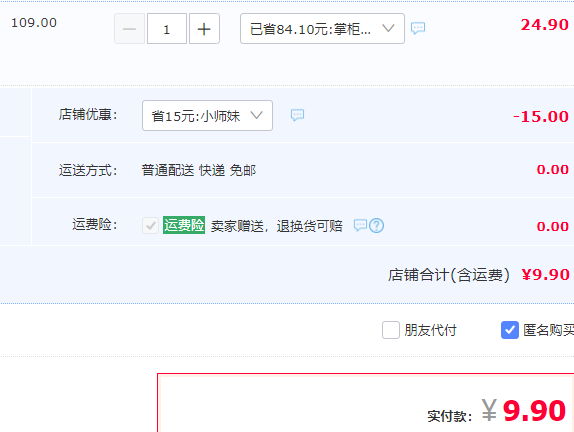Click the comment icon beside 店铺优惠 dropdown
The height and width of the screenshot is (432, 574).
click(x=297, y=115)
